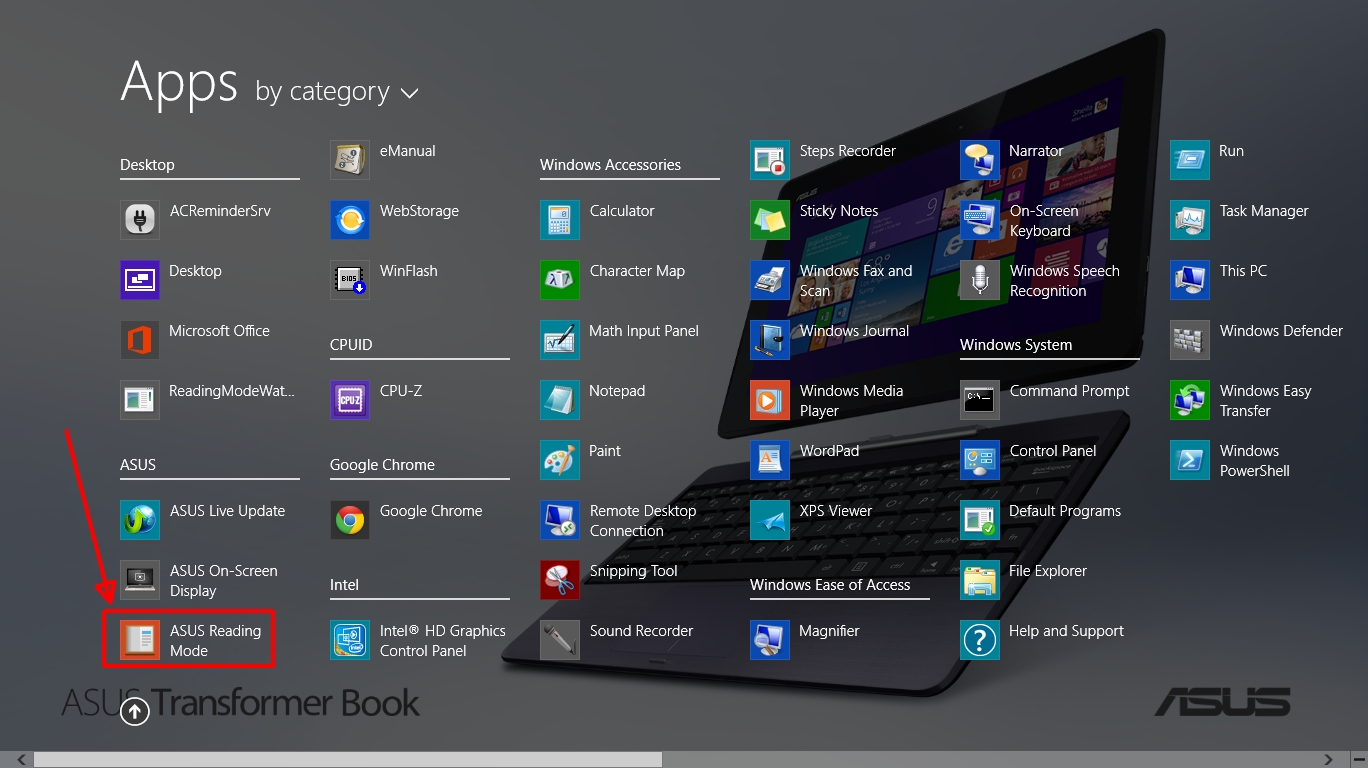This screenshot has height=768, width=1368.
Task: Open the On-Screen Keyboard icon
Action: [x=980, y=220]
